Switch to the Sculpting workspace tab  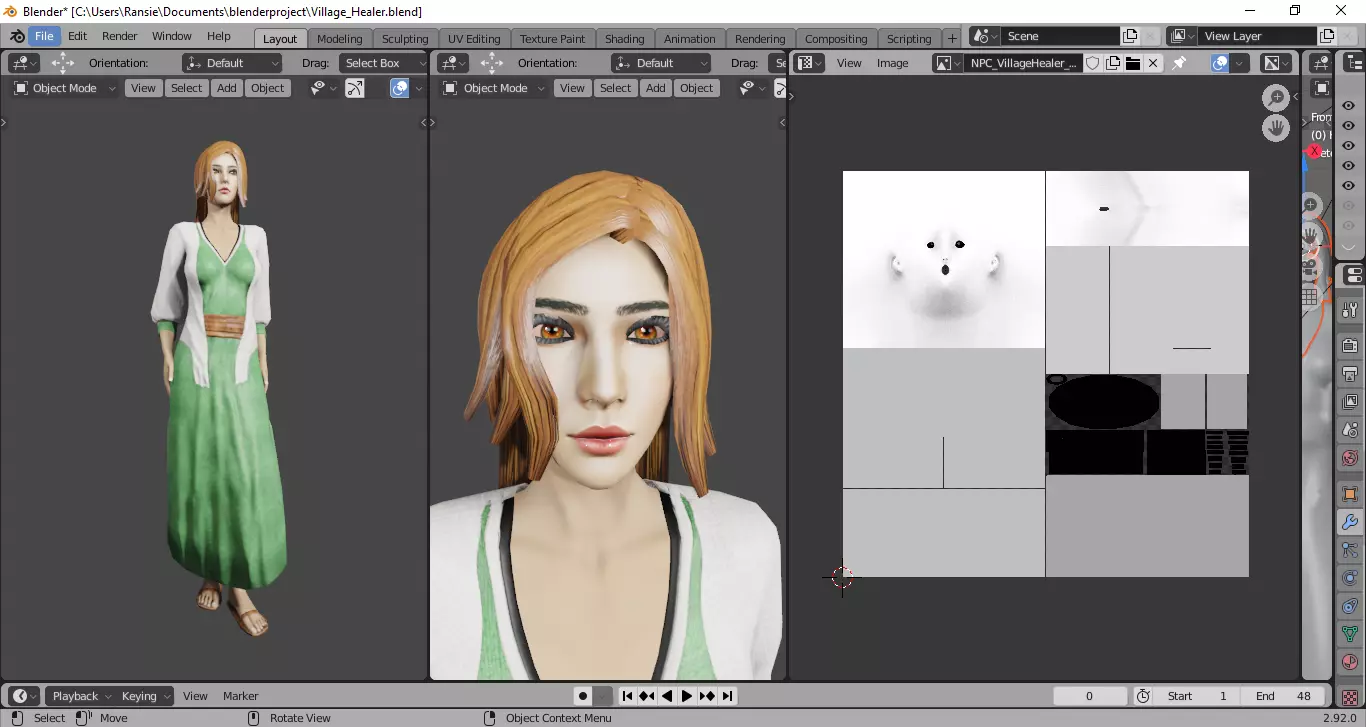click(x=405, y=39)
